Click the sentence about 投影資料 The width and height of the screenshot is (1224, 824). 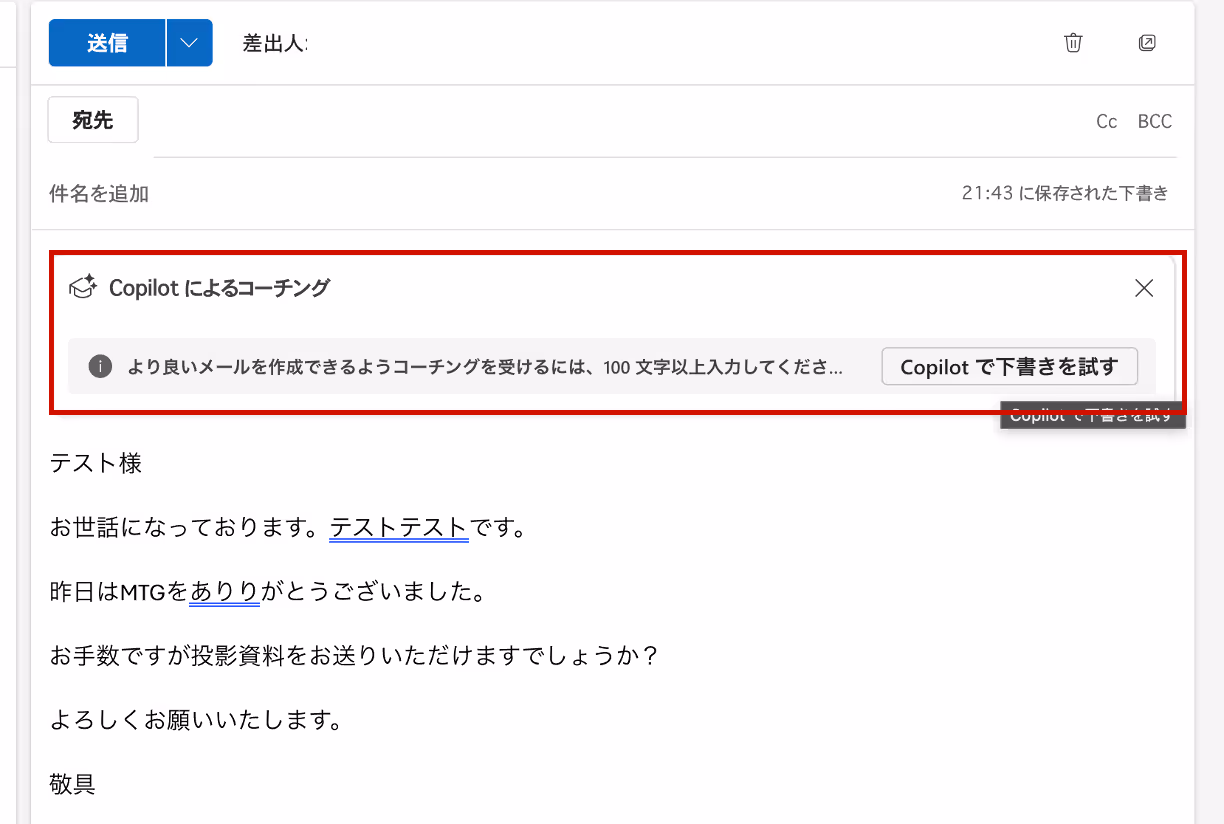354,657
